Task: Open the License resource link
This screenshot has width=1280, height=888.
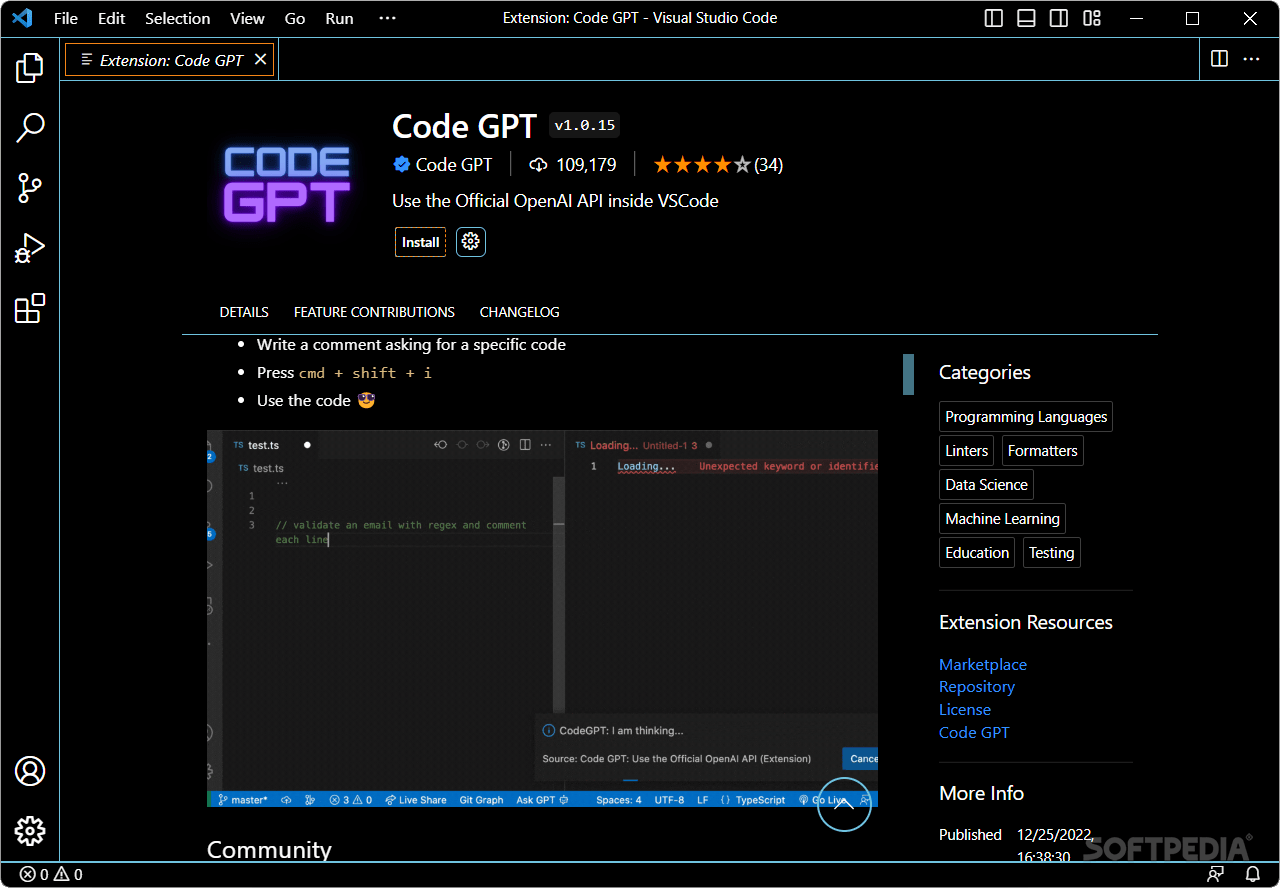Action: tap(965, 710)
